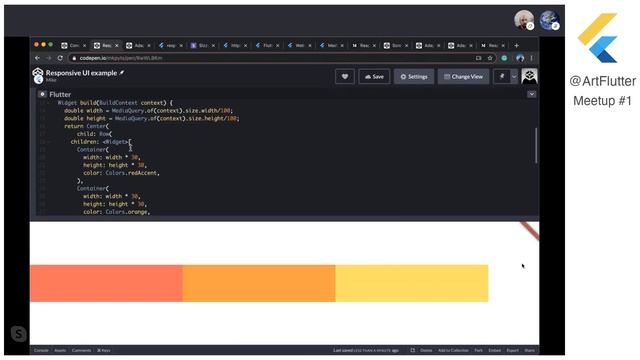The width and height of the screenshot is (640, 360).
Task: Click the Share button in footer
Action: click(529, 350)
